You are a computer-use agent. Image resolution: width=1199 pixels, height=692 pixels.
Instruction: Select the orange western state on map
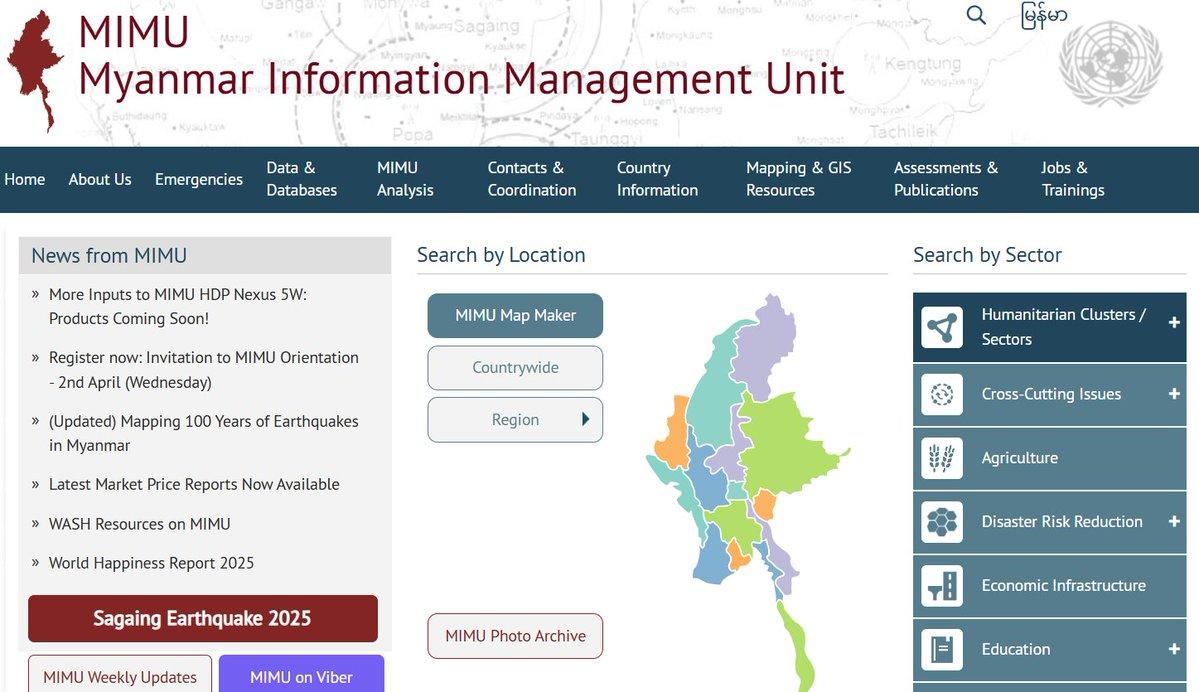(673, 436)
